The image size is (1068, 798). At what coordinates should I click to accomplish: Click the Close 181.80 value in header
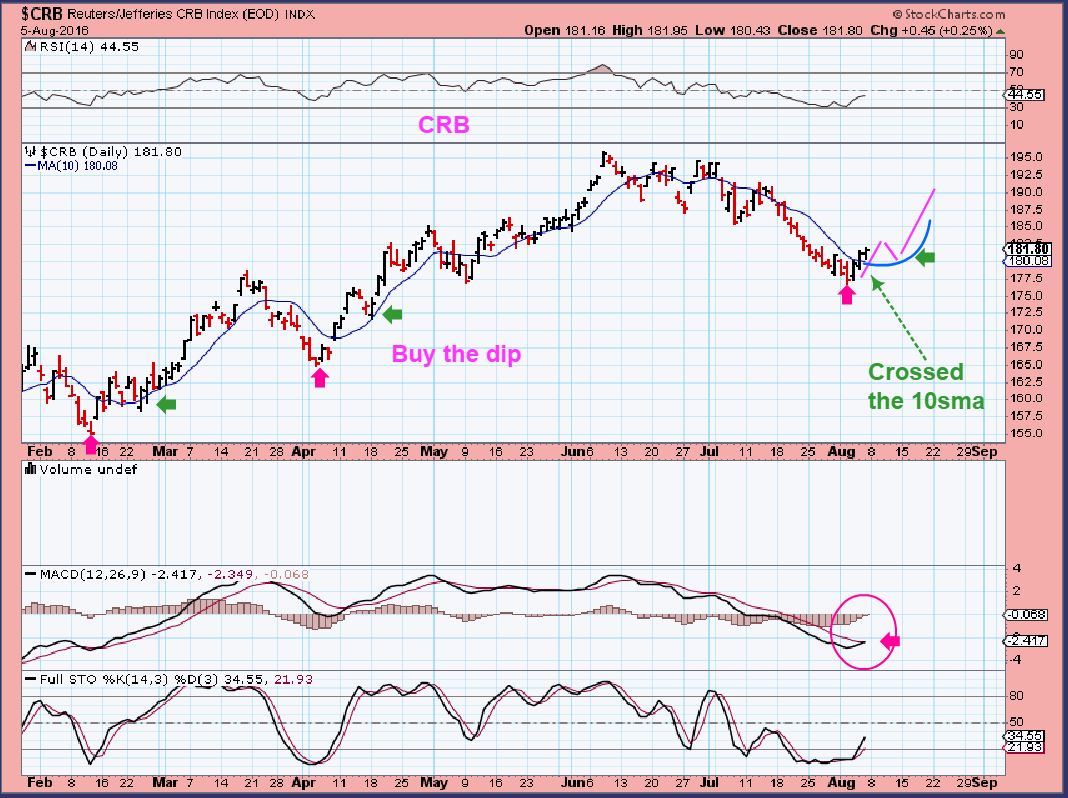click(820, 31)
